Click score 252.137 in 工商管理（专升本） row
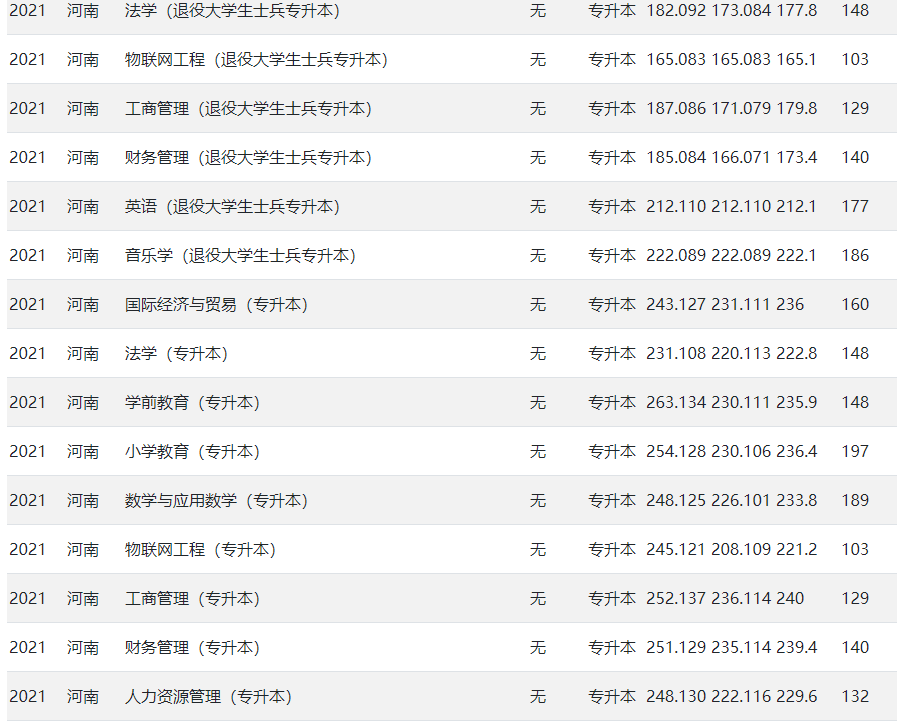The image size is (899, 724). pyautogui.click(x=676, y=598)
